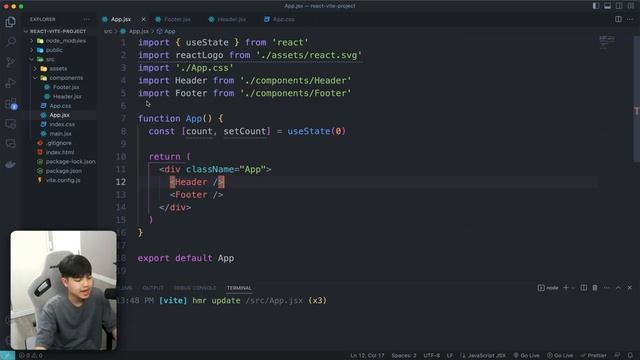
Task: Open the Run and Debug view
Action: tap(11, 82)
